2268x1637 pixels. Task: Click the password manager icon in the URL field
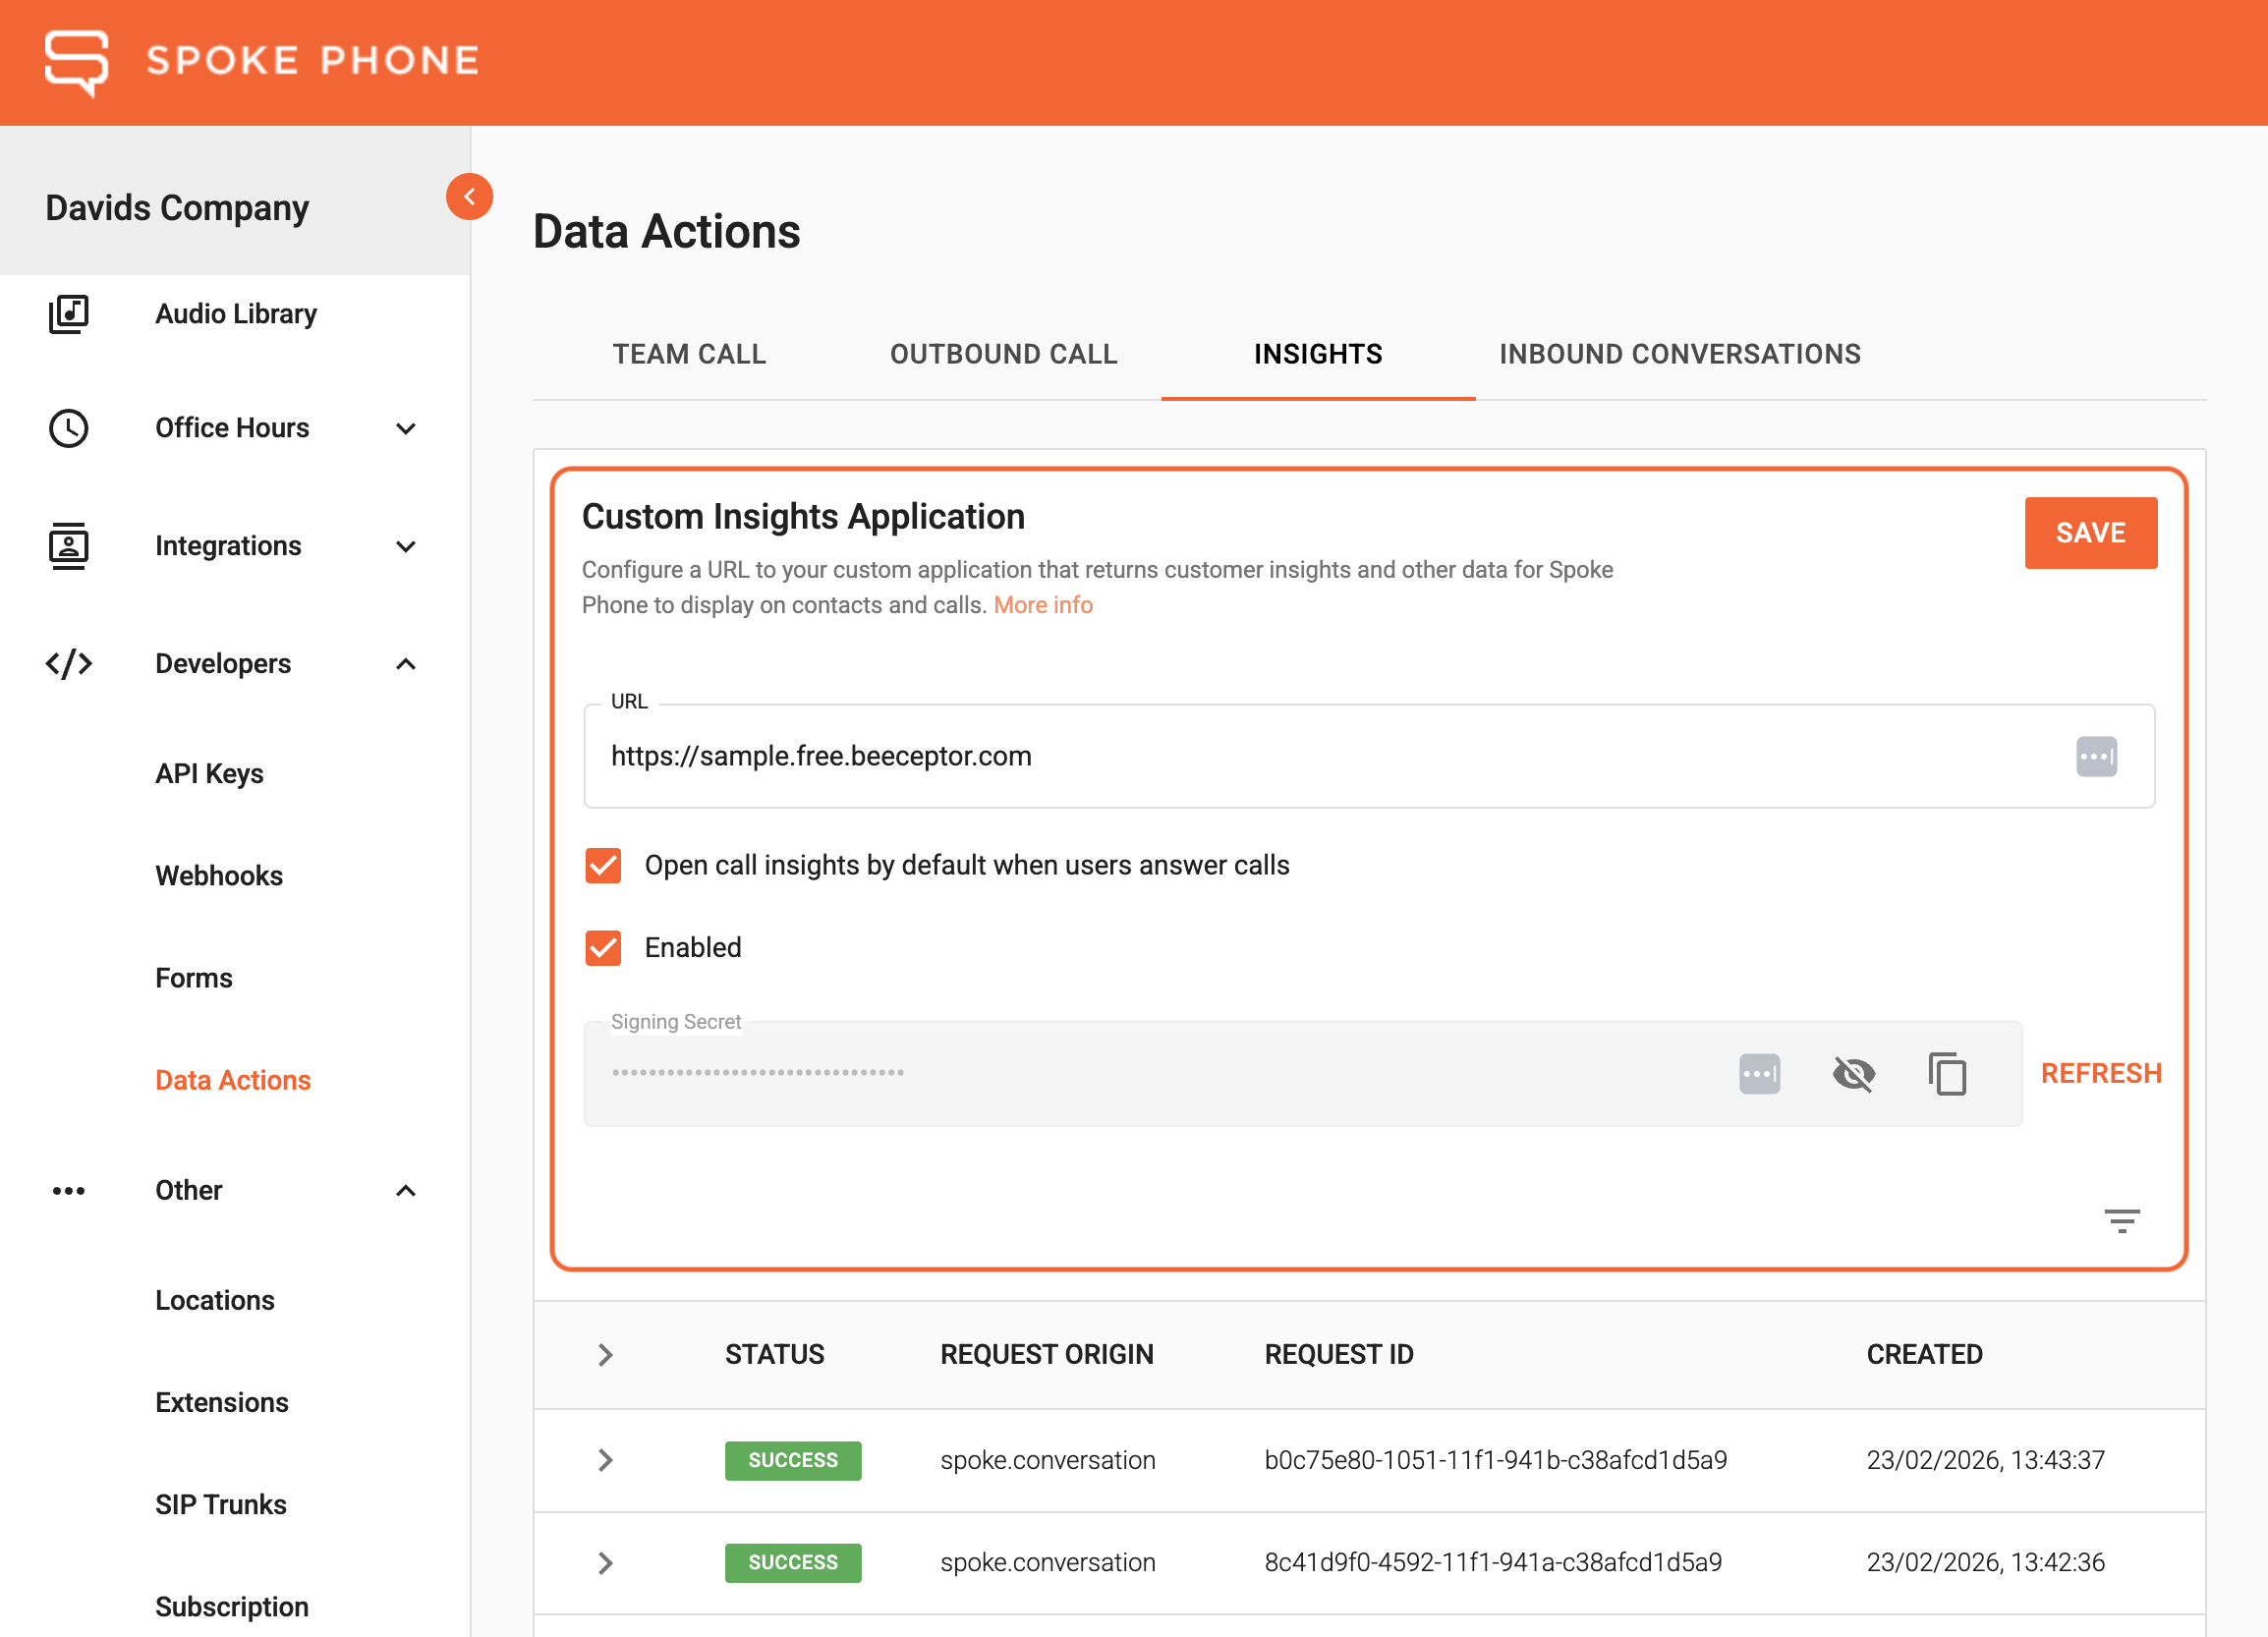point(2096,756)
